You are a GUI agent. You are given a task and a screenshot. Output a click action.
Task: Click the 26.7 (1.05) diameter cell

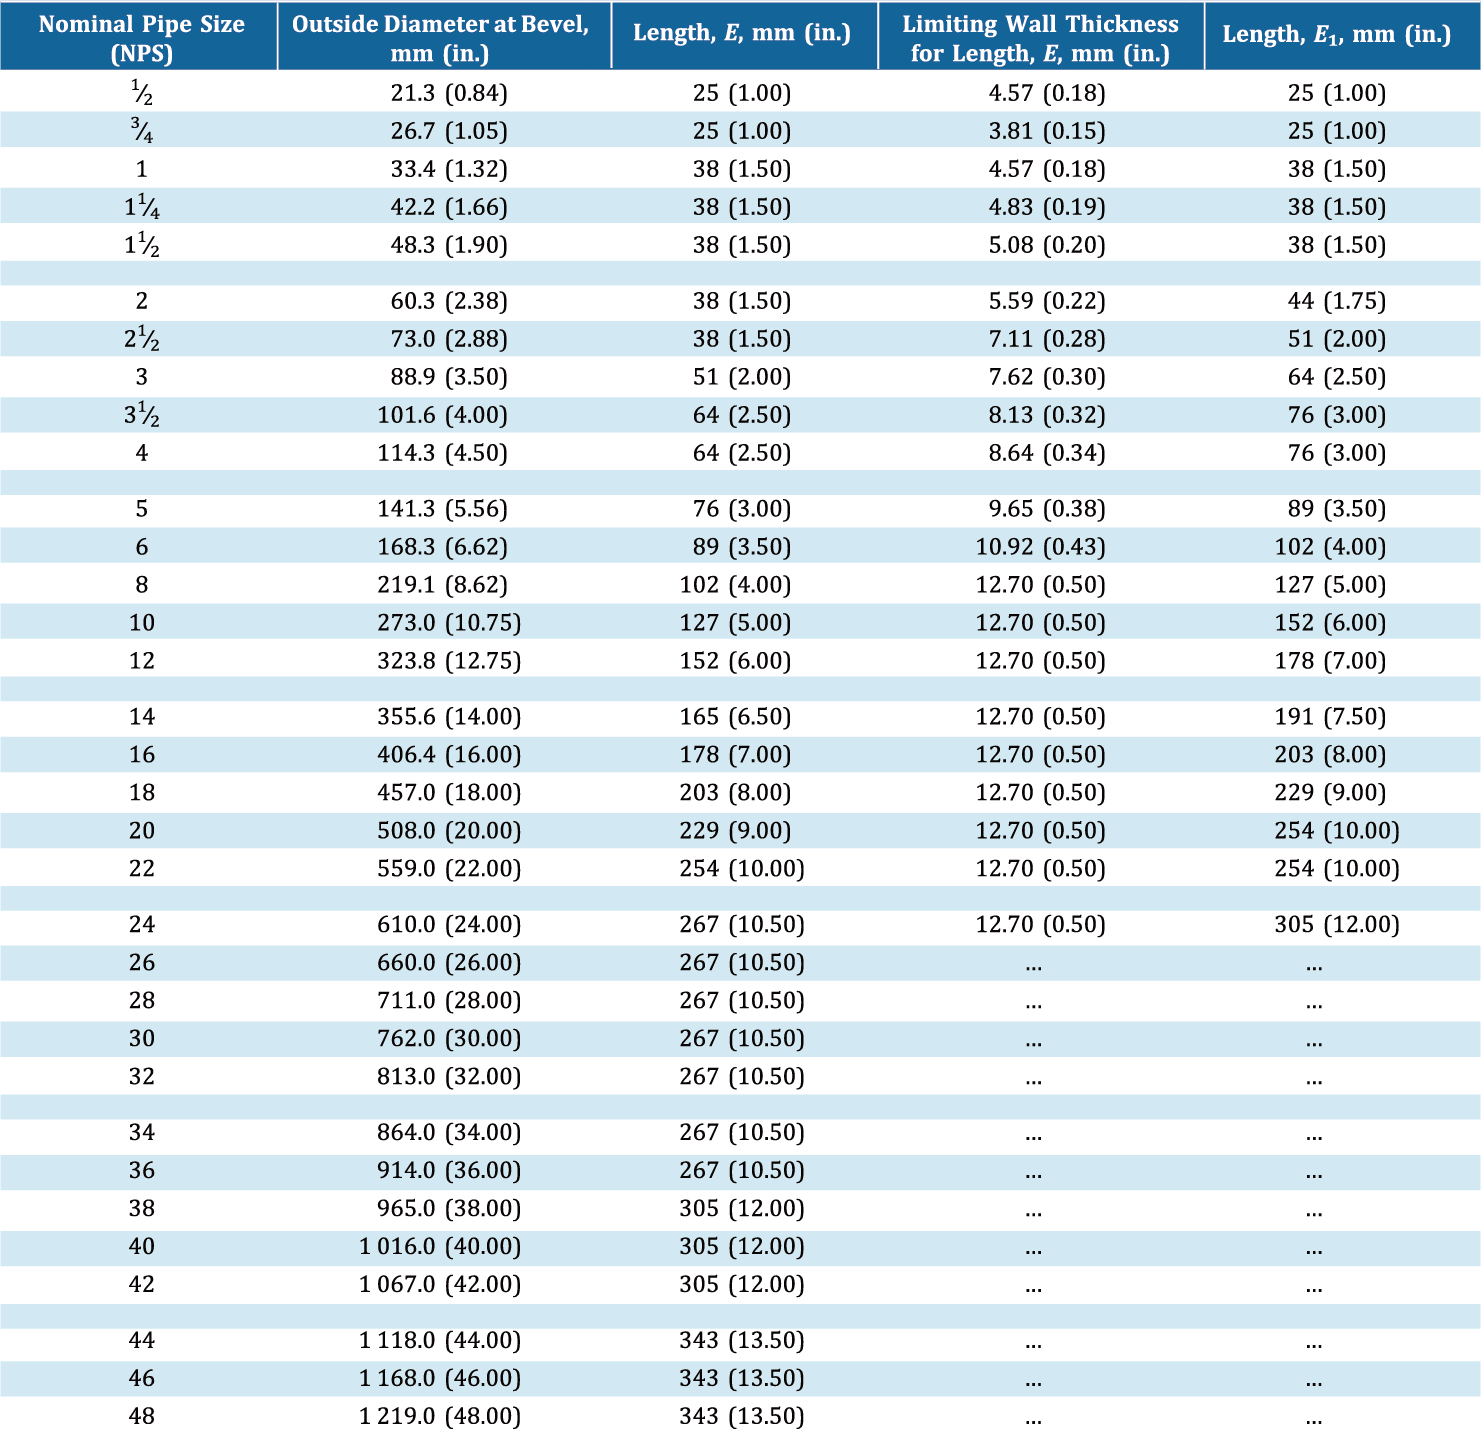pyautogui.click(x=449, y=131)
